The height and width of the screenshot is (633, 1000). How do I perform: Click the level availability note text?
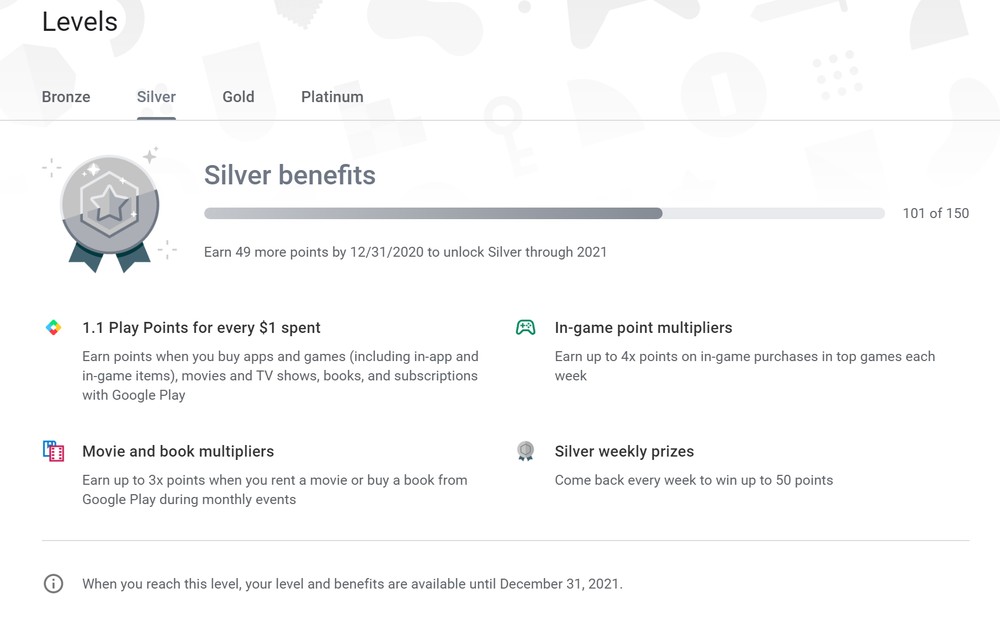coord(352,584)
